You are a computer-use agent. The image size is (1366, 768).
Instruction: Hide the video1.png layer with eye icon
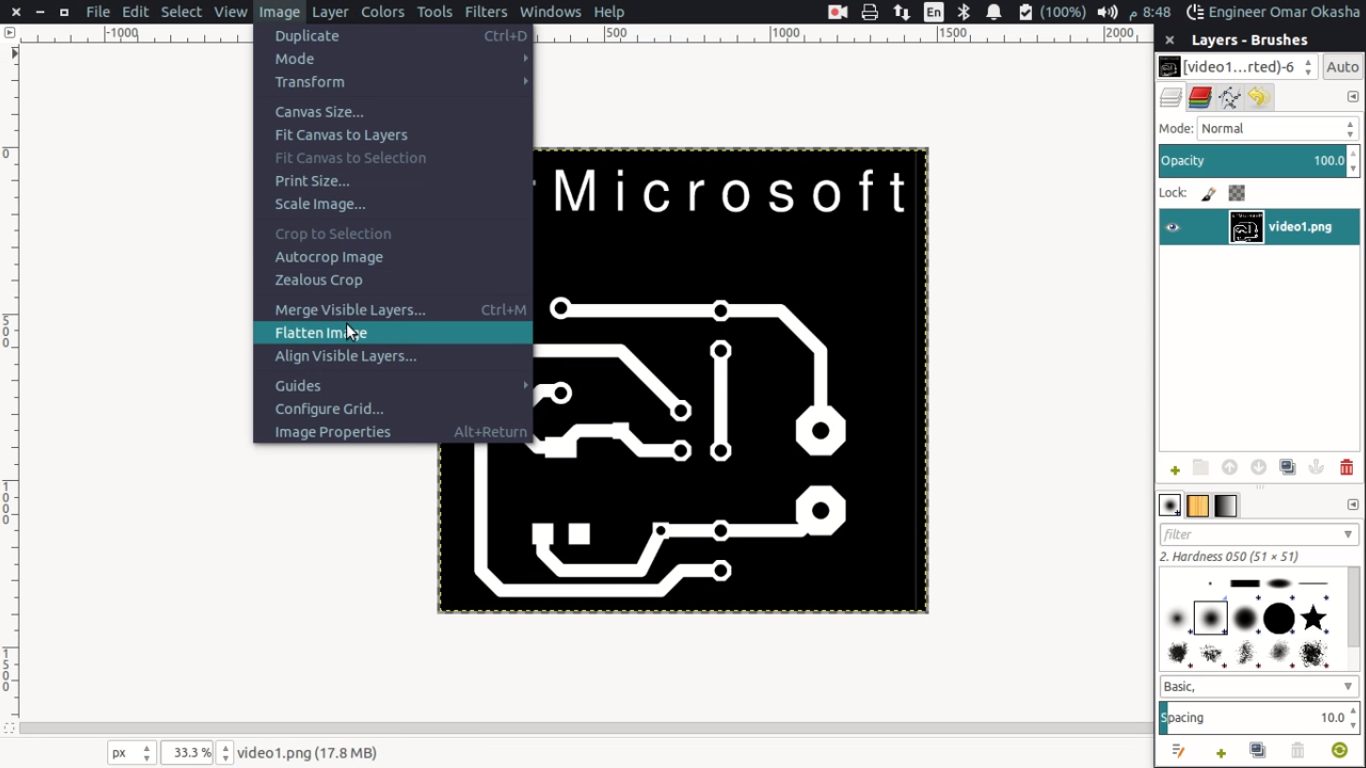(x=1173, y=227)
